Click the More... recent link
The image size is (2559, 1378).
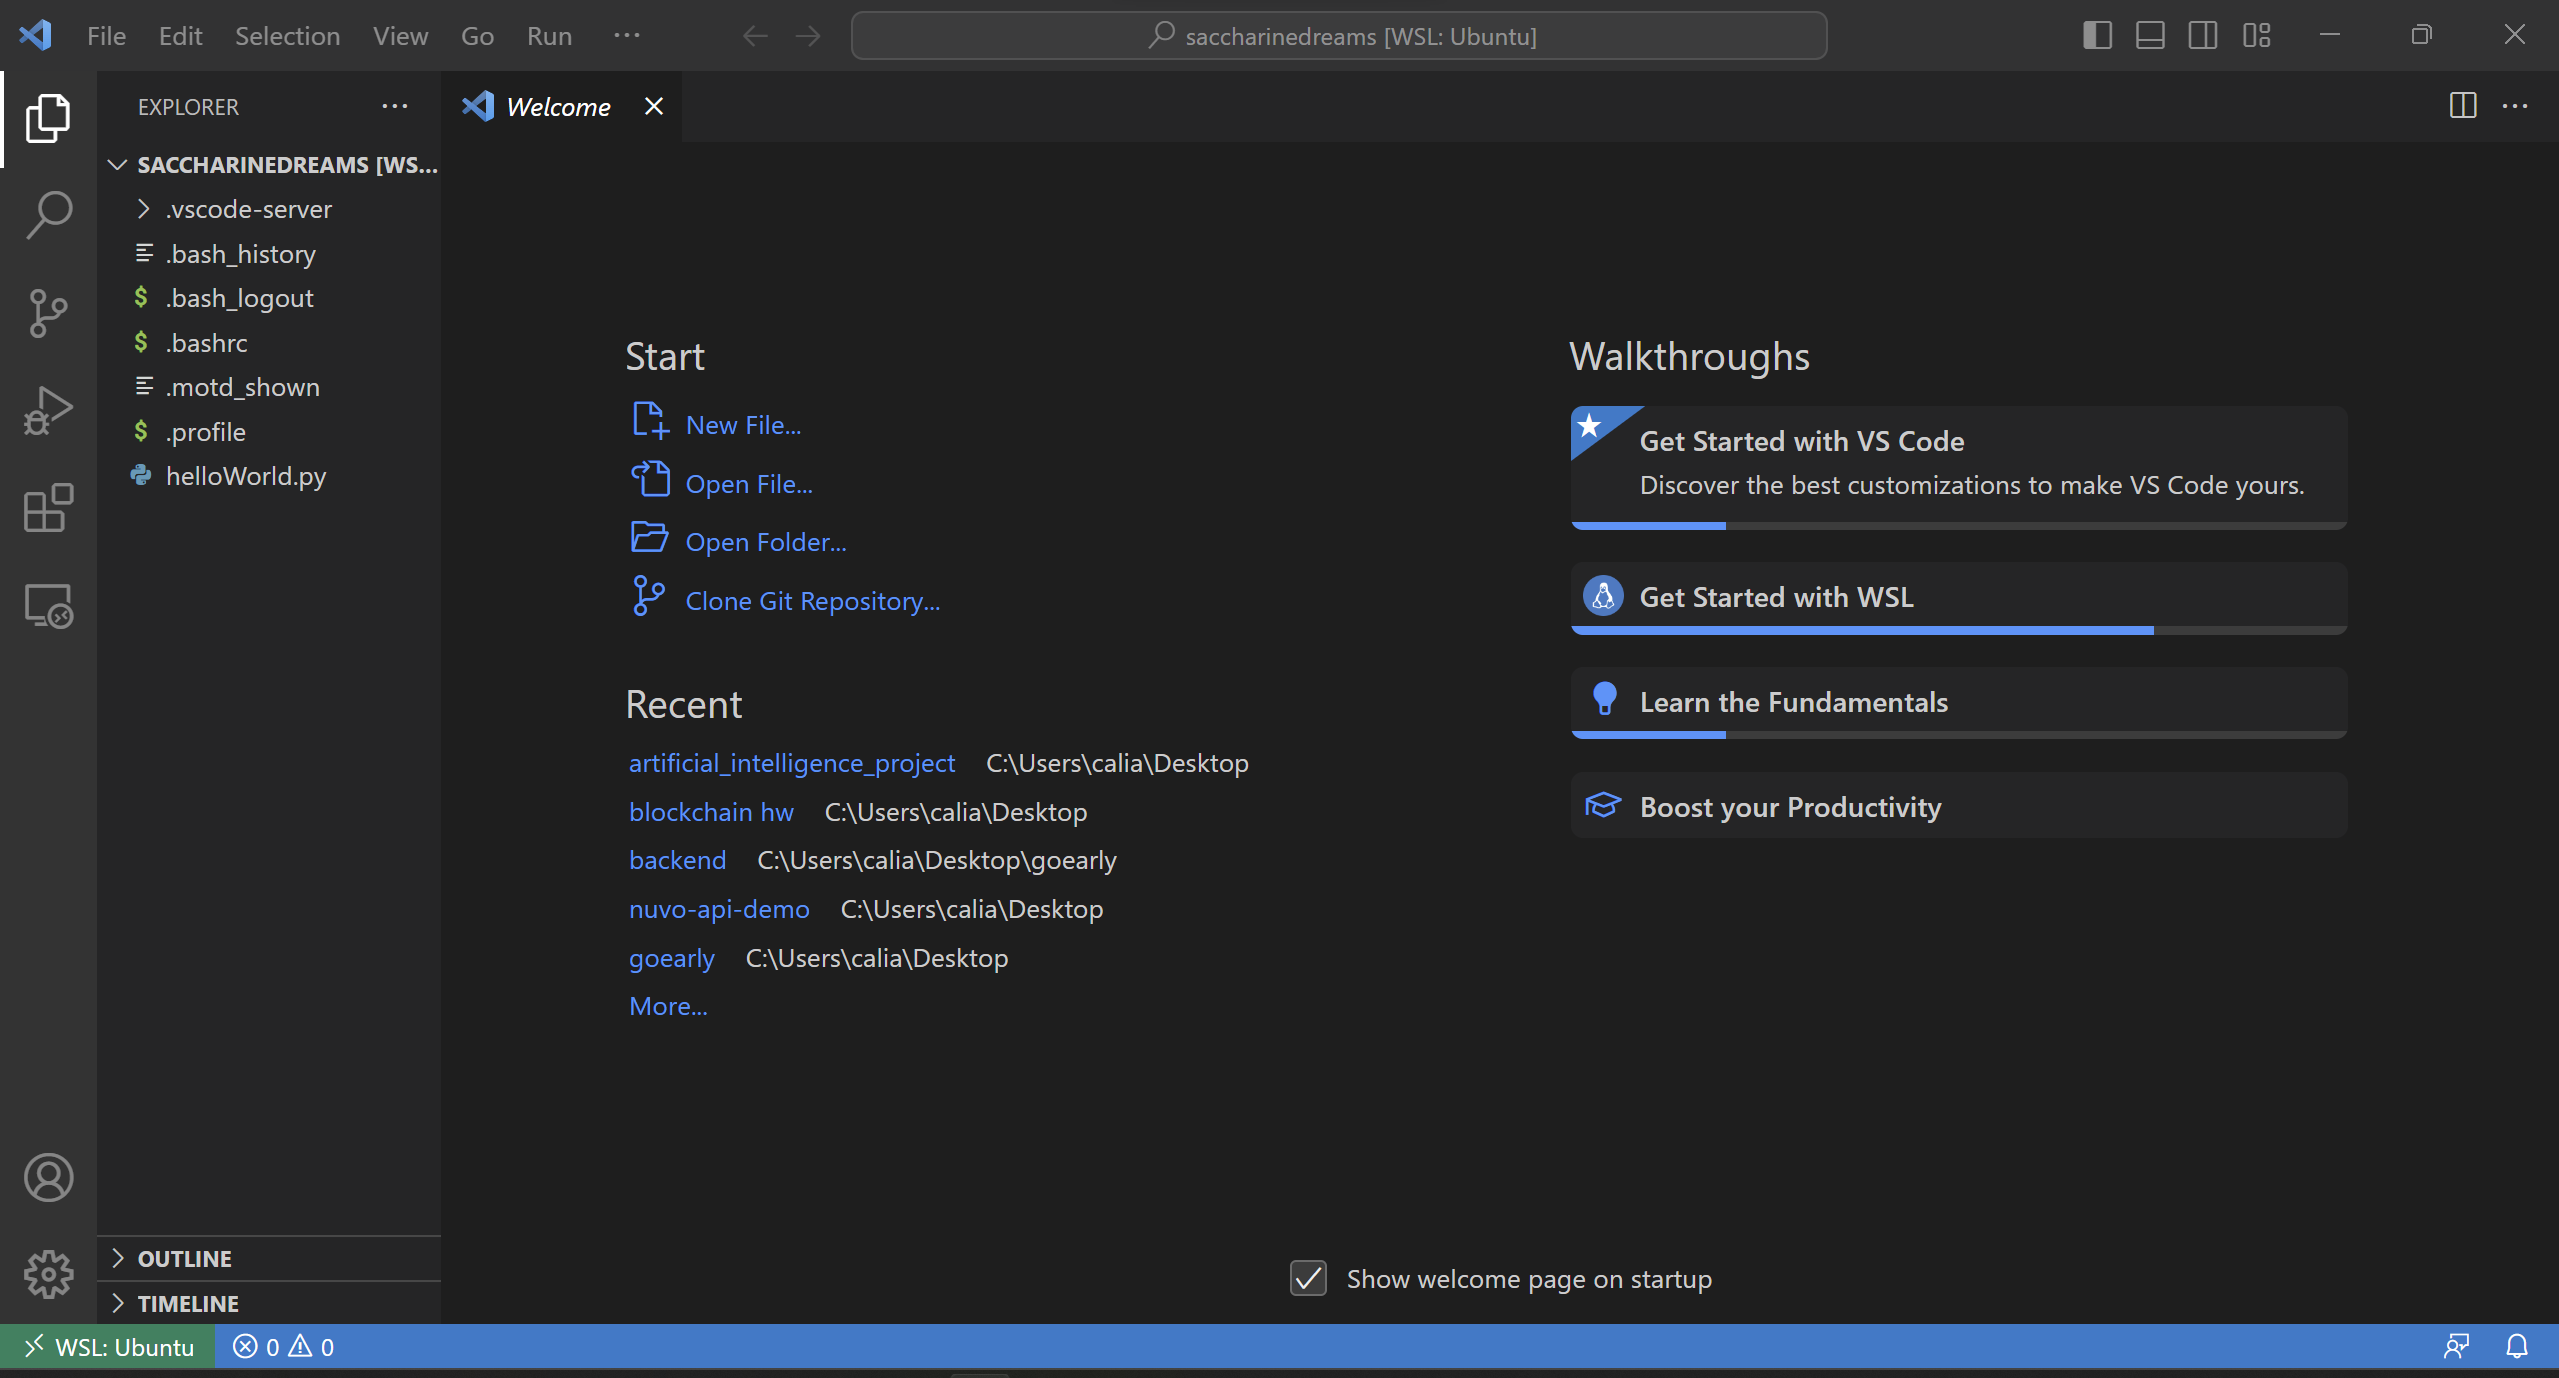click(668, 1006)
